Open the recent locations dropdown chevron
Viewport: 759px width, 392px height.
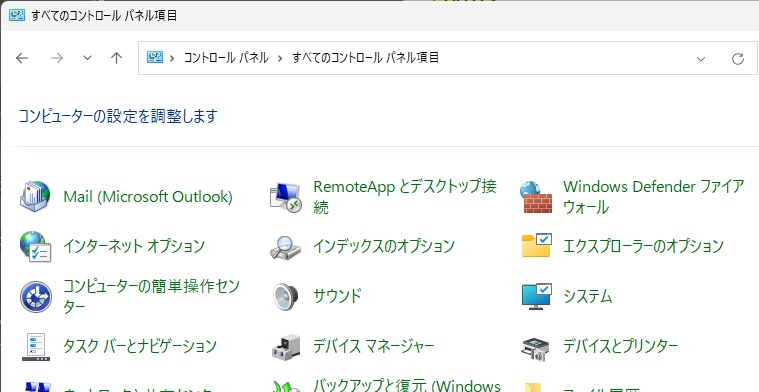[87, 58]
